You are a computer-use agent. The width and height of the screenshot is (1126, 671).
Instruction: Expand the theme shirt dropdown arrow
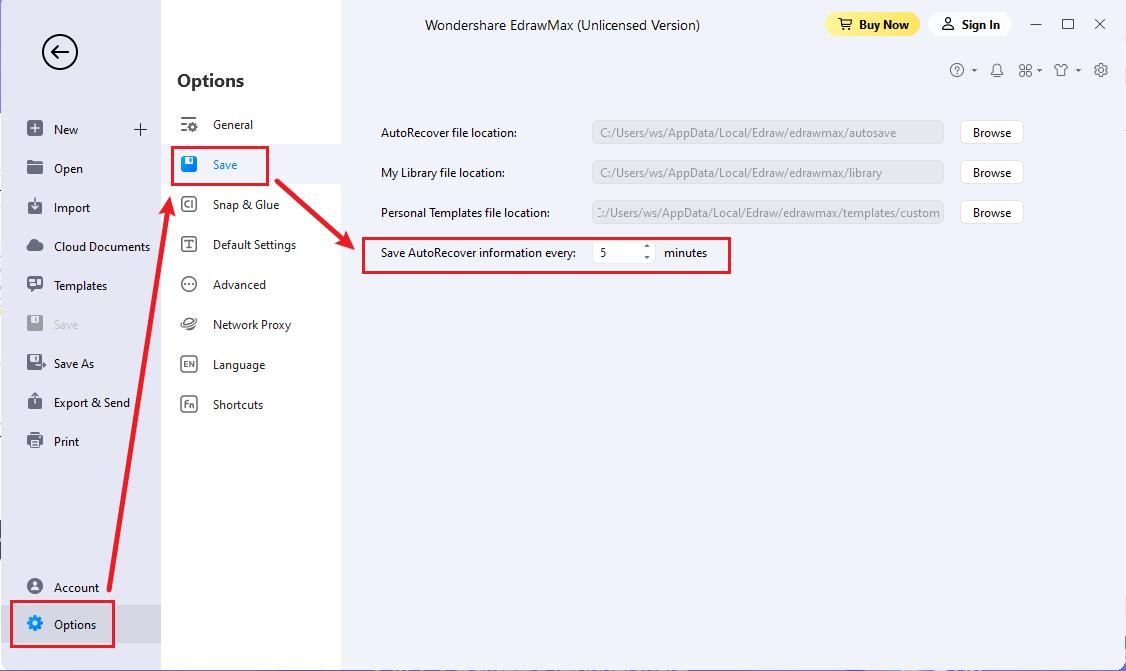tap(1079, 70)
